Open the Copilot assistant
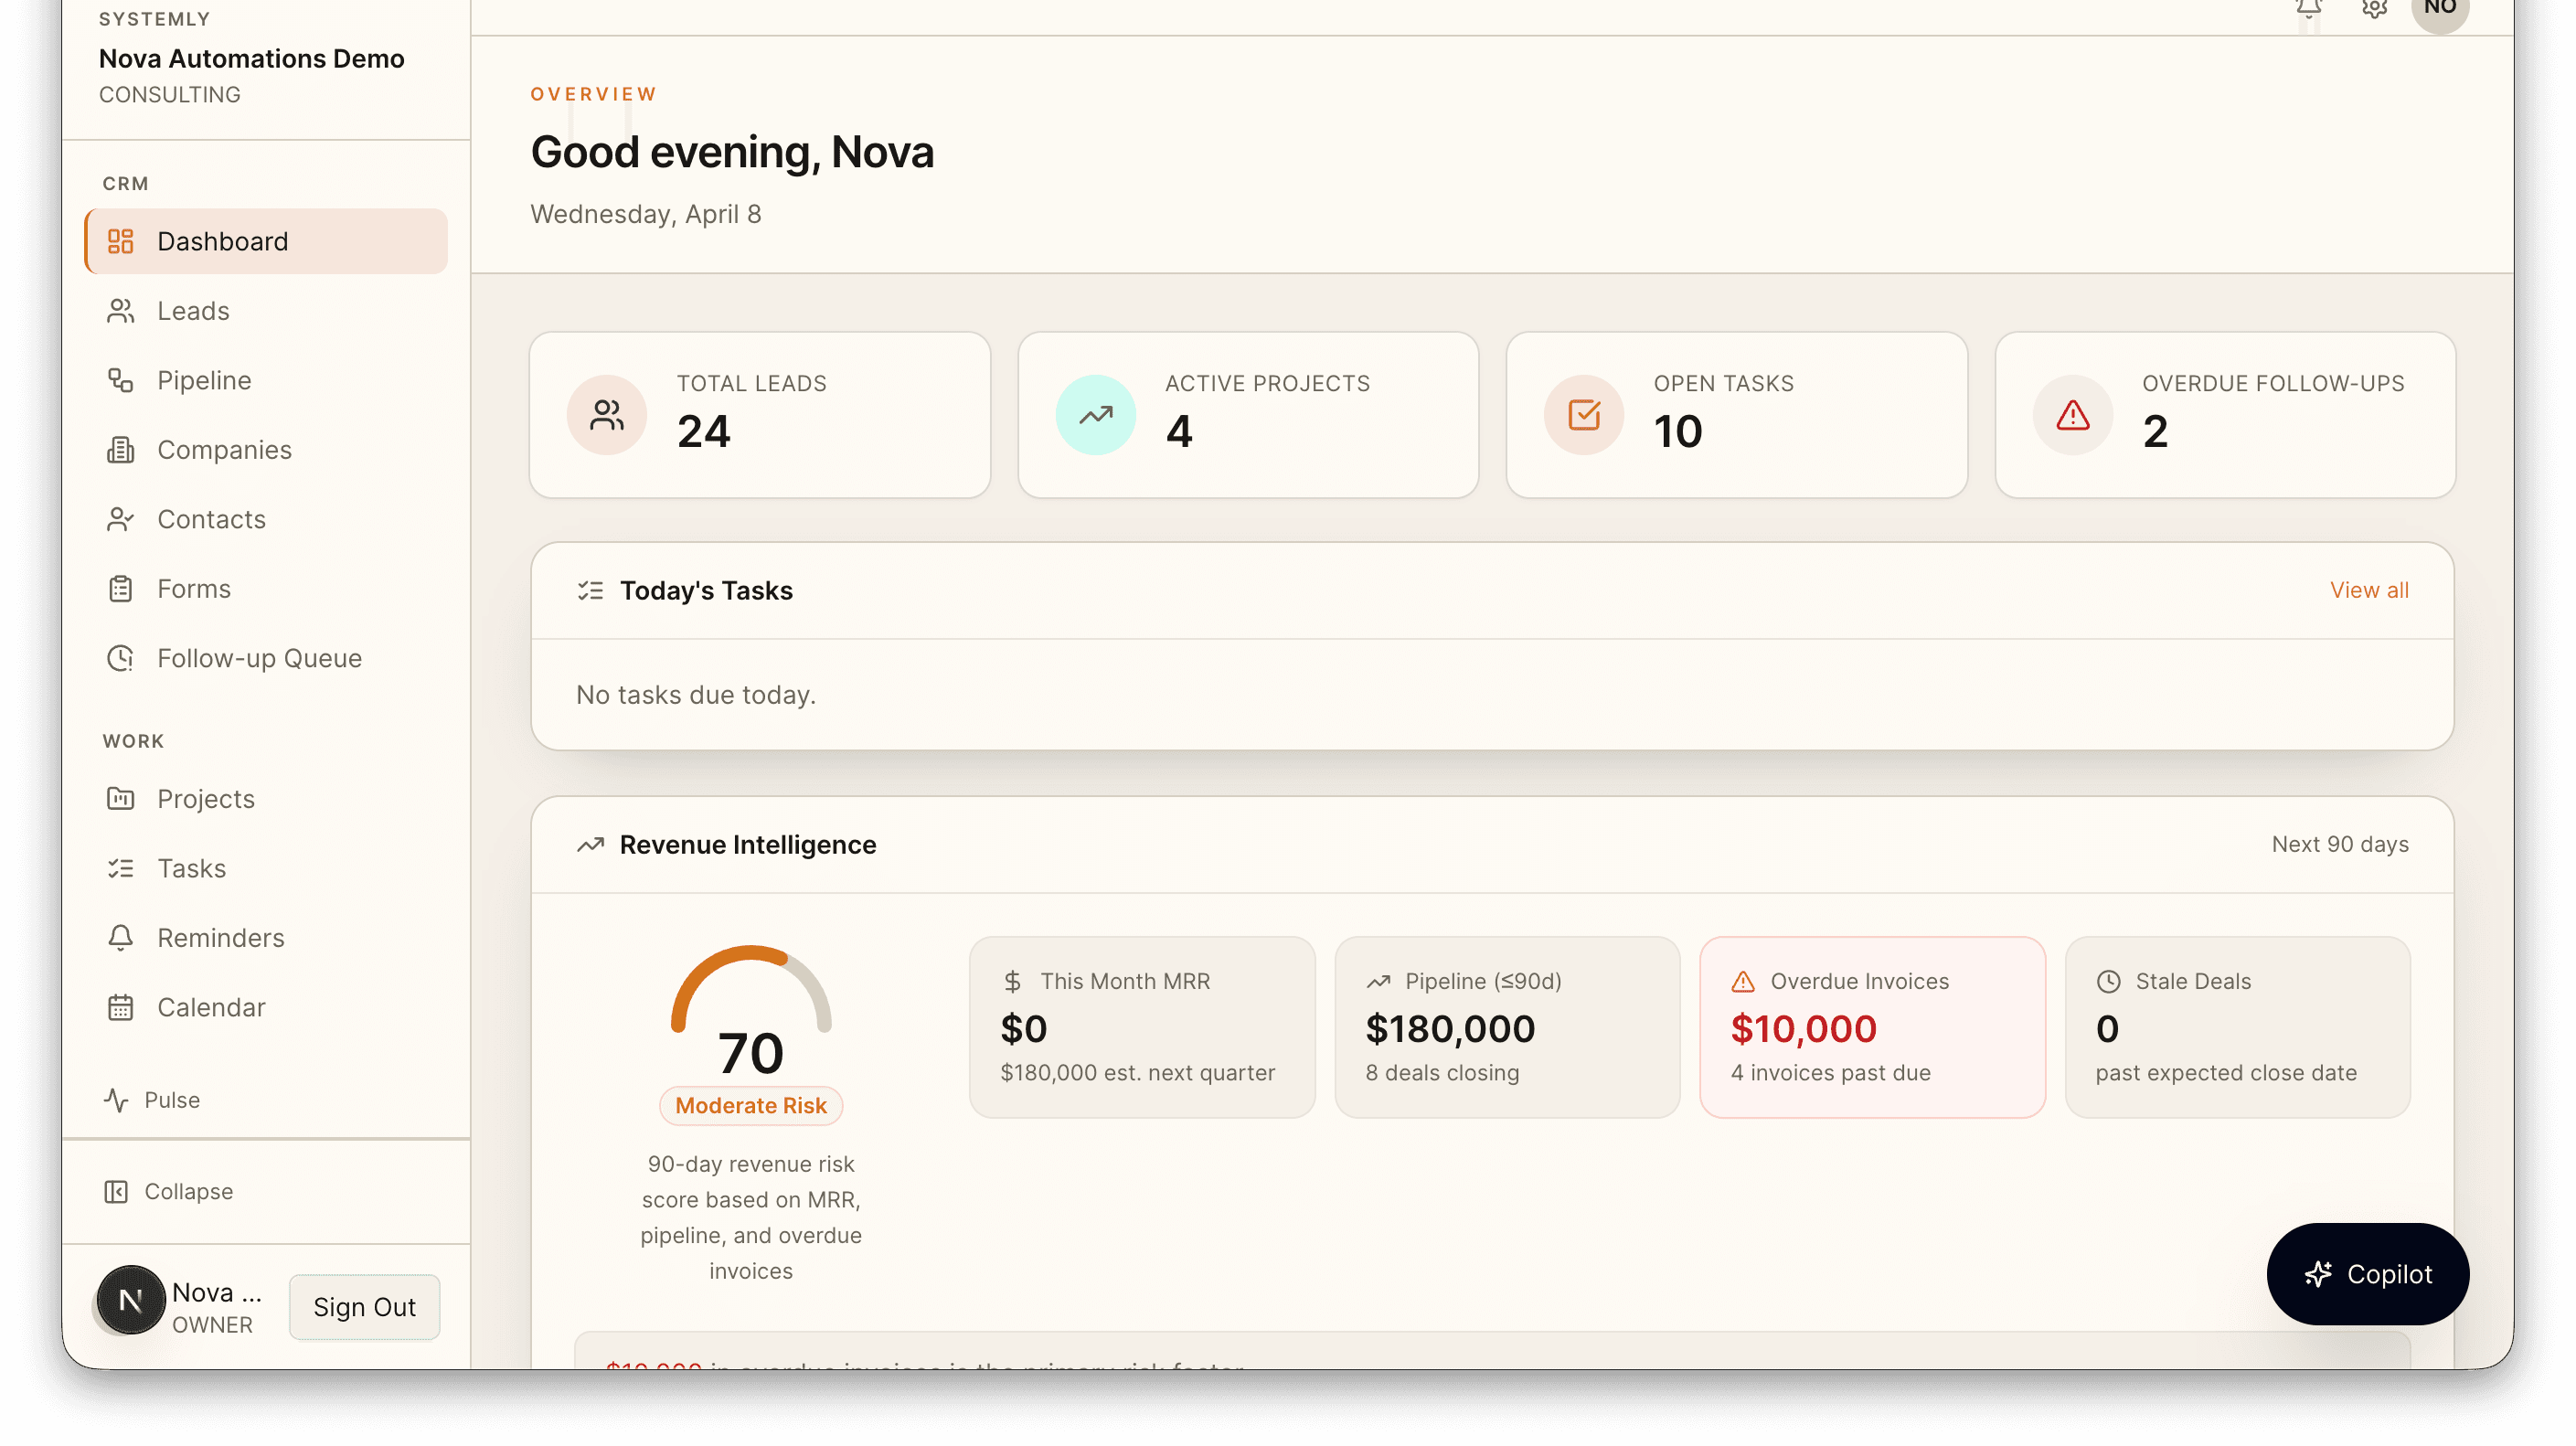This screenshot has height=1446, width=2576. tap(2367, 1274)
